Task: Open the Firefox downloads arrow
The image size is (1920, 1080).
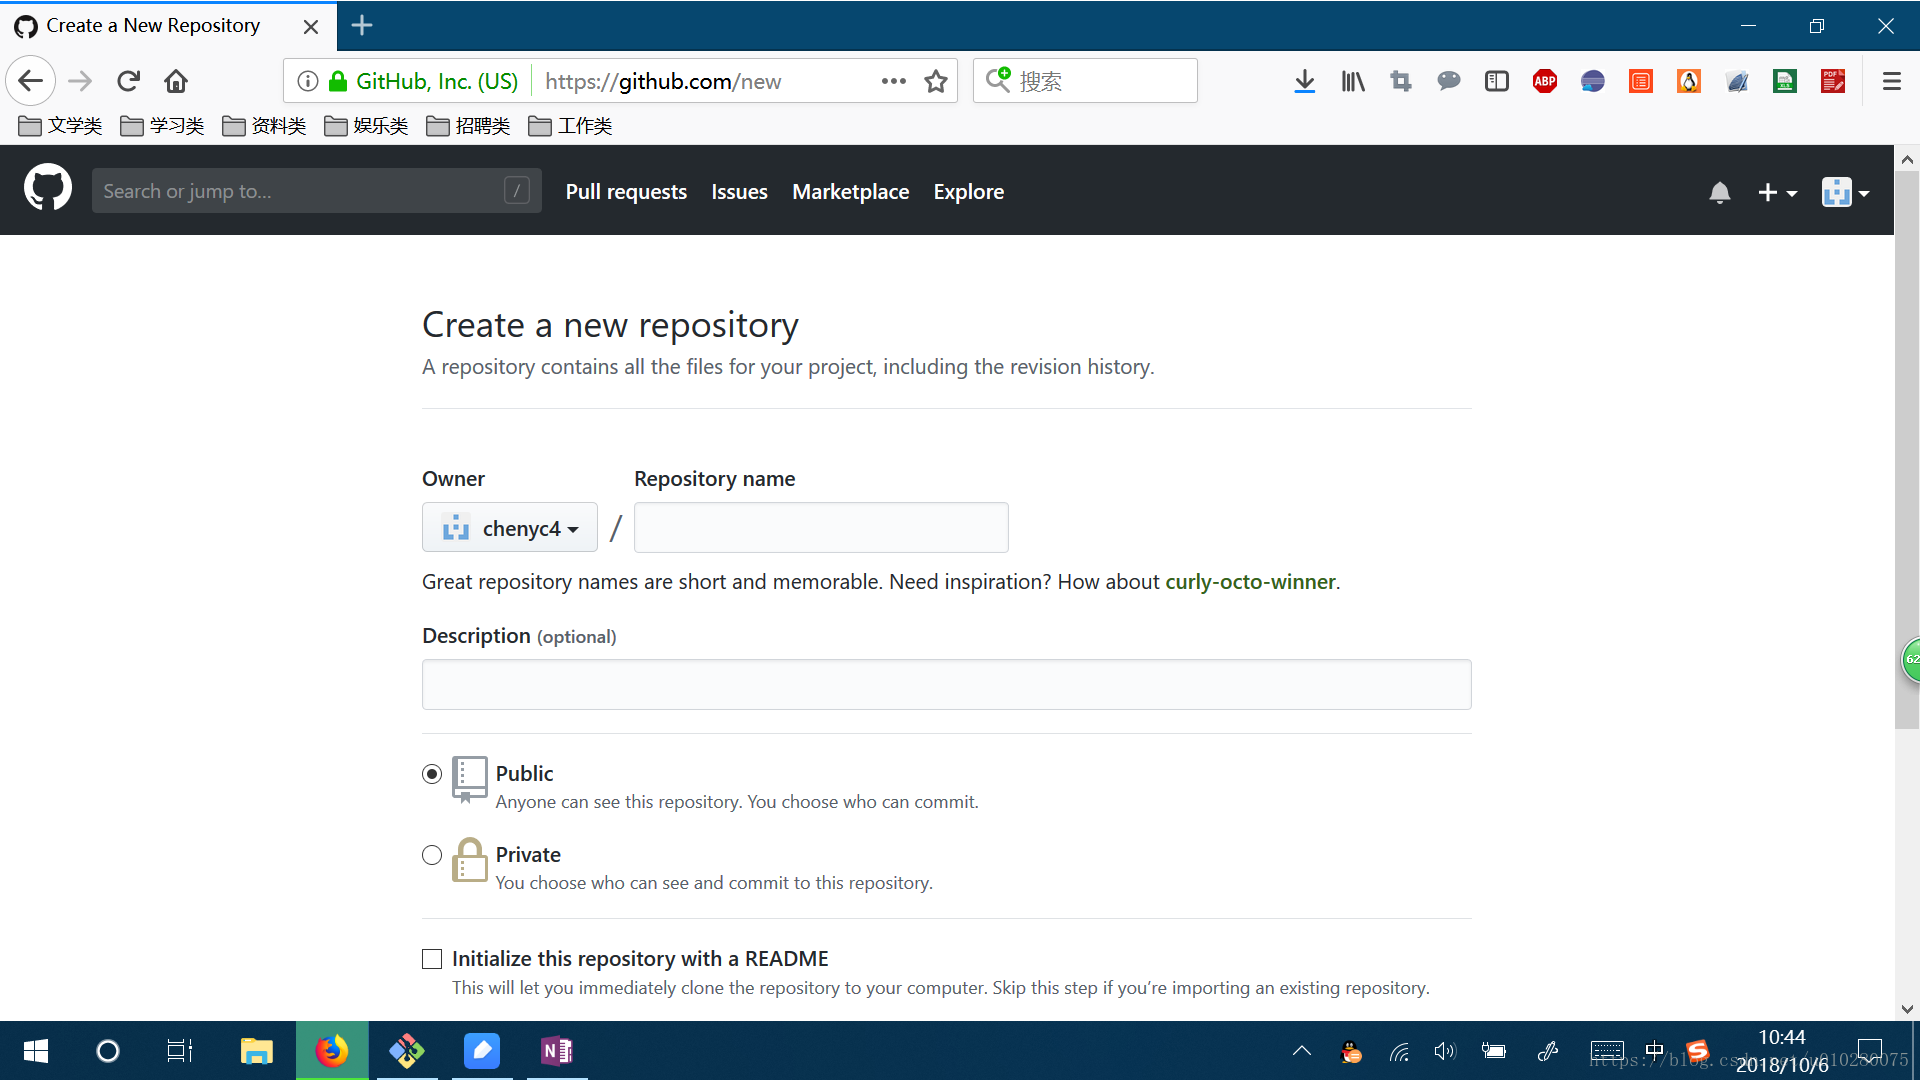Action: (1304, 81)
